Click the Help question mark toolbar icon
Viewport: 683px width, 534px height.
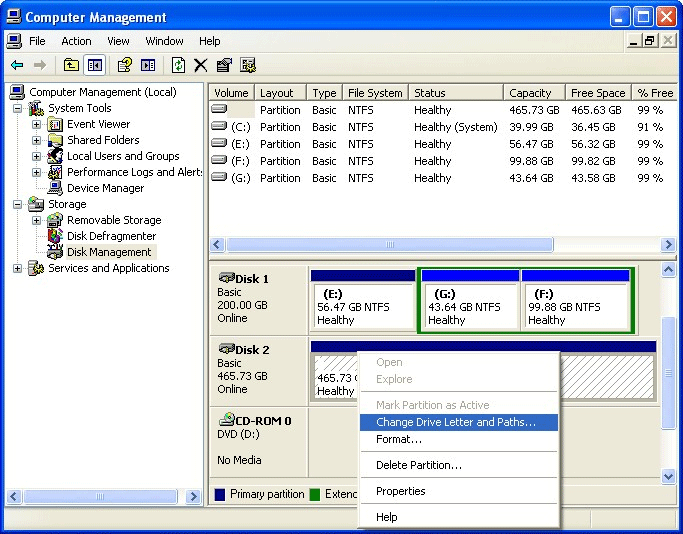coord(125,65)
